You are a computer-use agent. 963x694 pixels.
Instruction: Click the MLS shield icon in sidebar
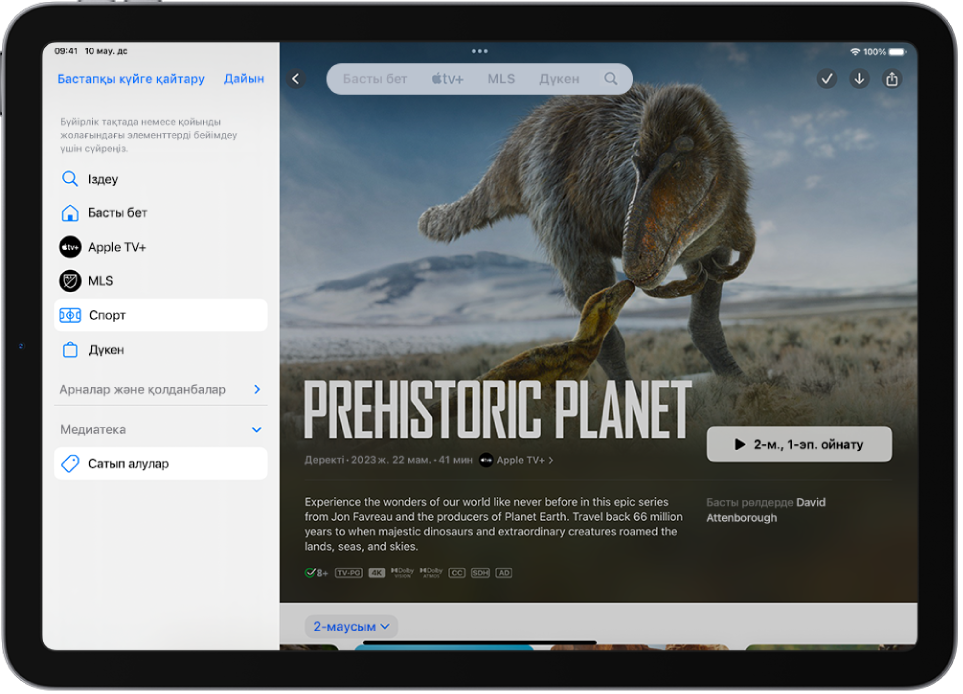(x=70, y=281)
